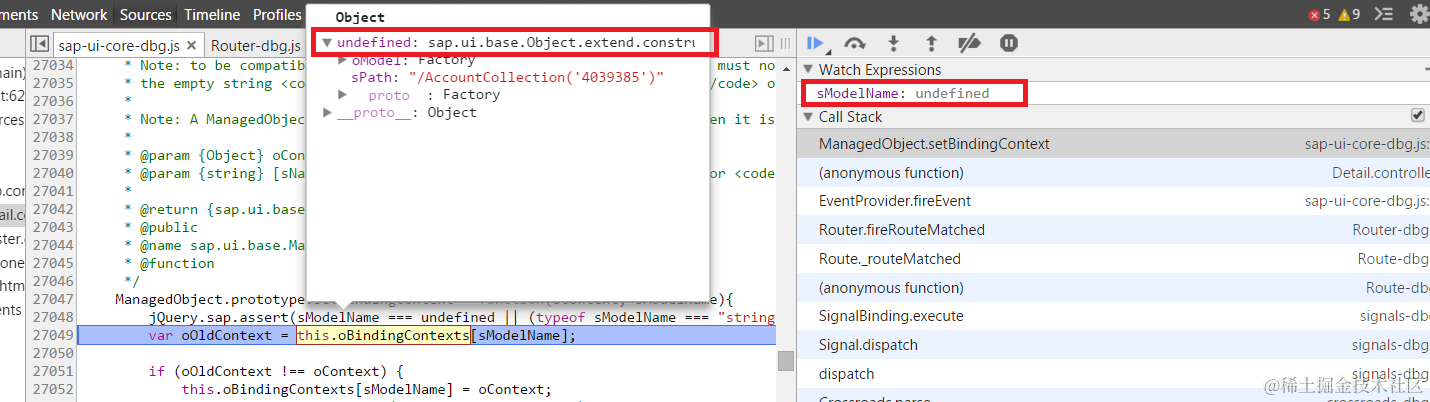Select the anonymous function frame from Route-dbg
This screenshot has width=1430, height=402.
pos(1113,288)
